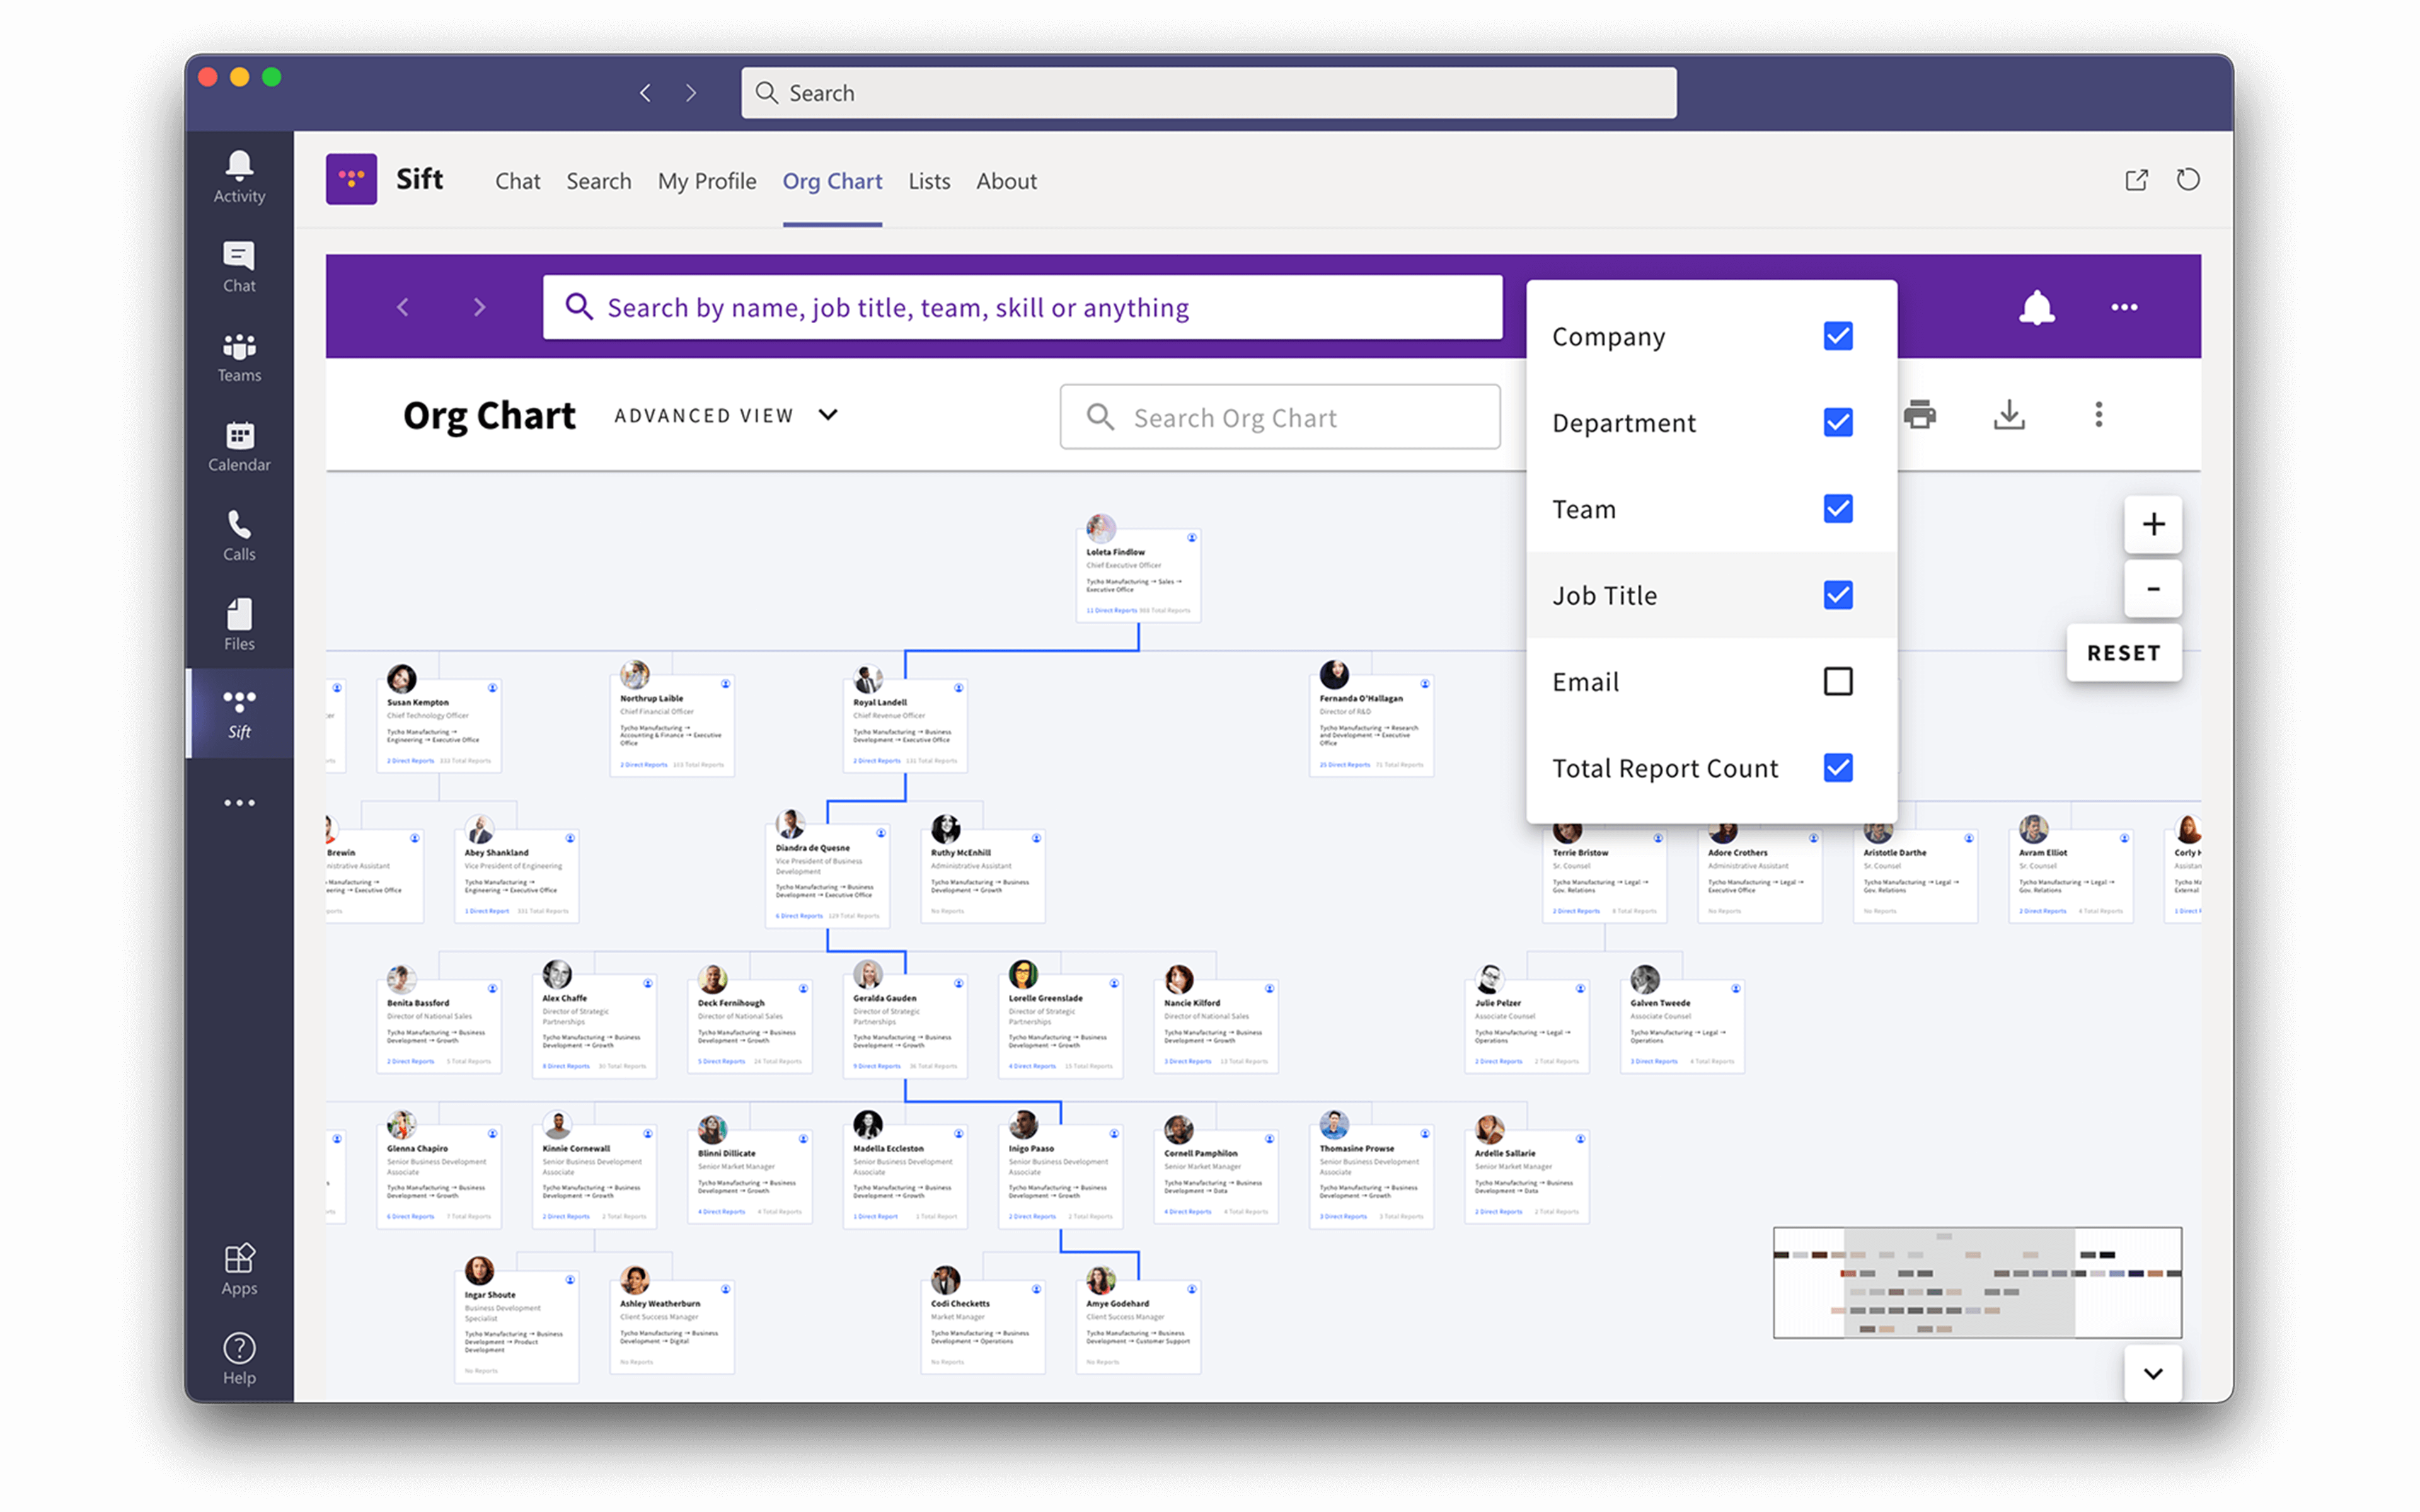2420x1512 pixels.
Task: Enable the Email display option
Action: point(1837,681)
